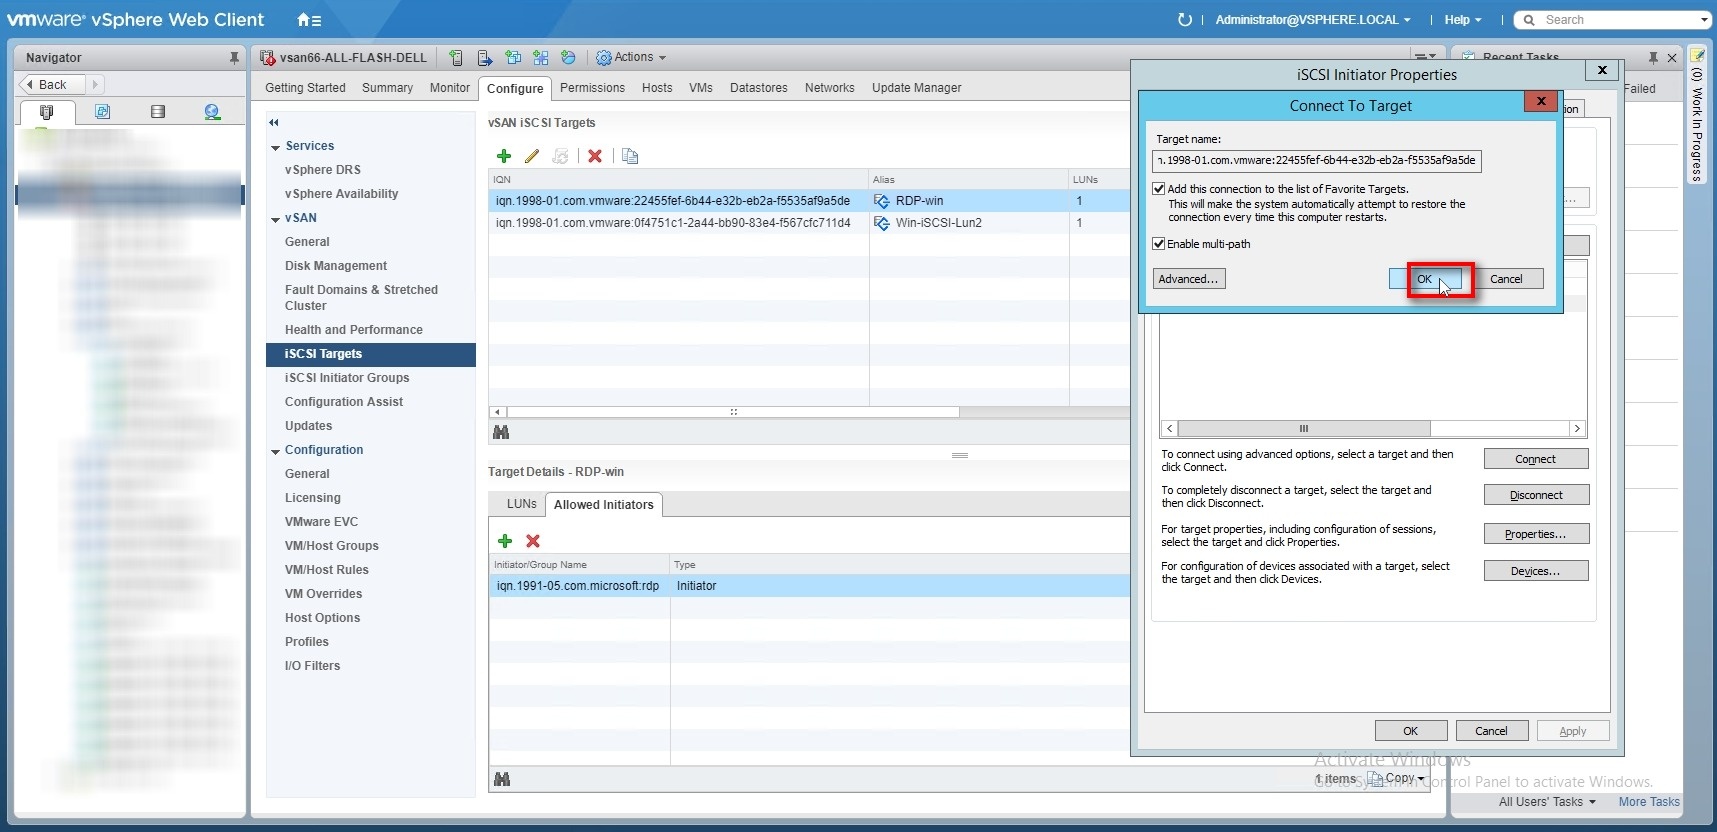Screen dimensions: 1717x832
Task: Open the Actions dropdown menu
Action: tap(632, 58)
